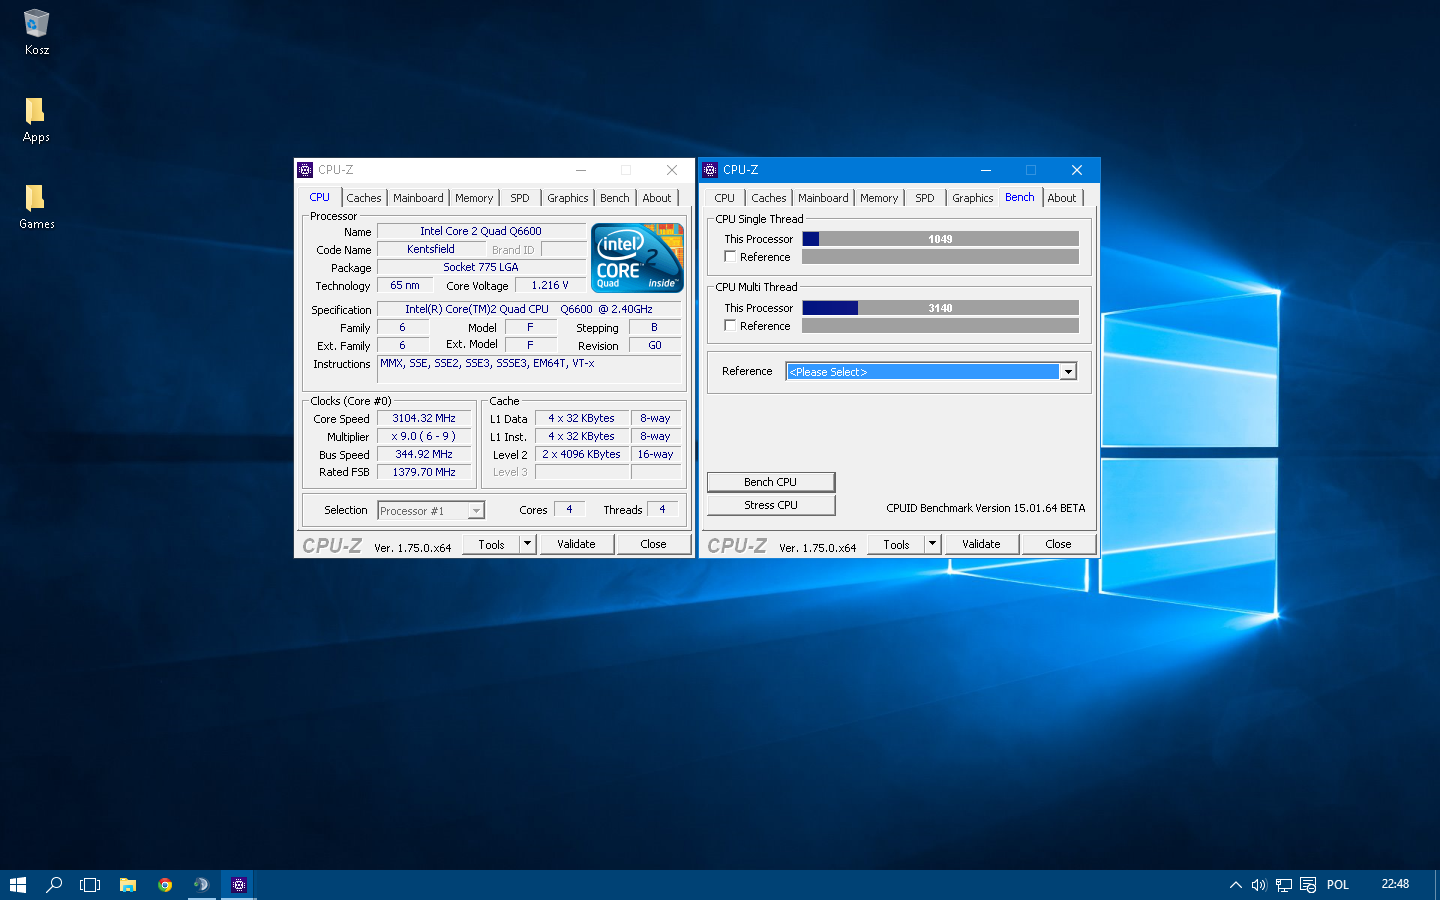Click single thread score bar 1049
1440x900 pixels.
(x=940, y=239)
